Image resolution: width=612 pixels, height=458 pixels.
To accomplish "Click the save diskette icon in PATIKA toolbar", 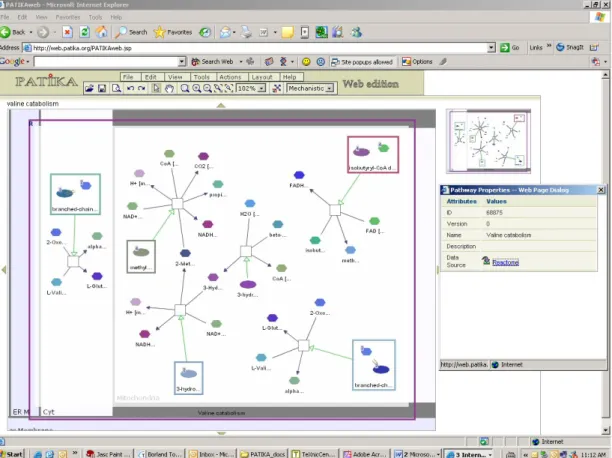I will pos(102,89).
